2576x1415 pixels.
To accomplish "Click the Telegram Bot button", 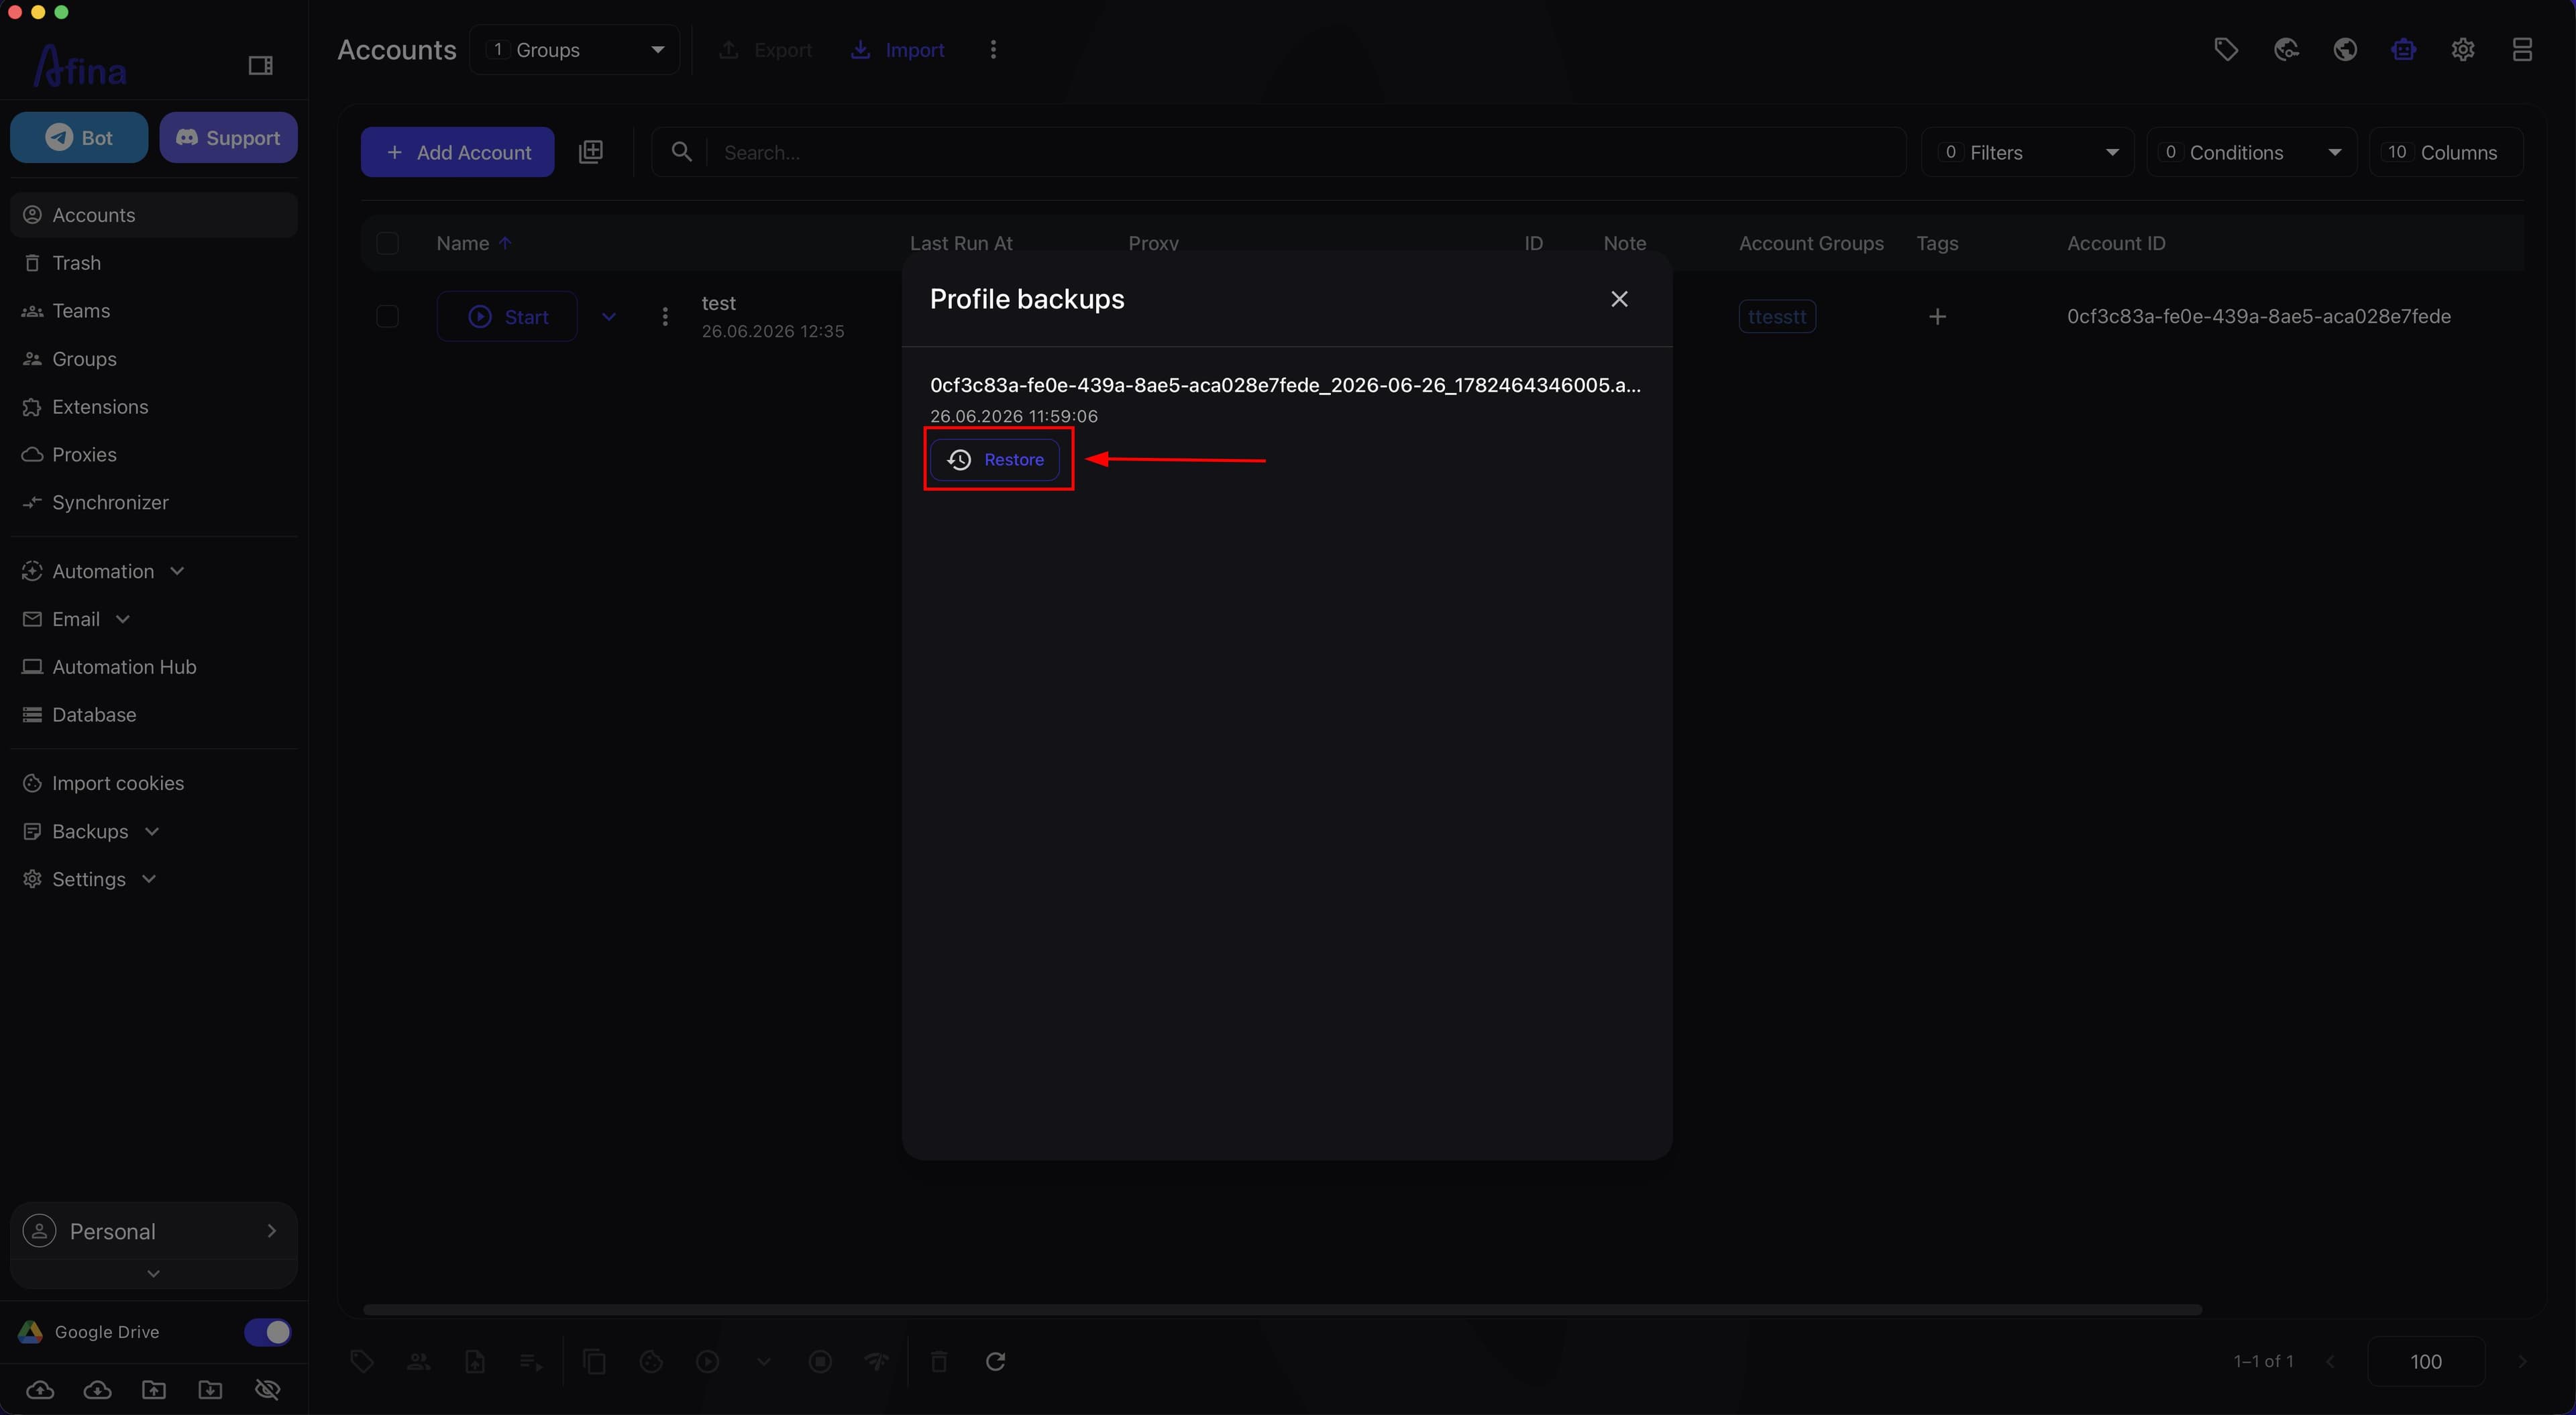I will click(79, 138).
